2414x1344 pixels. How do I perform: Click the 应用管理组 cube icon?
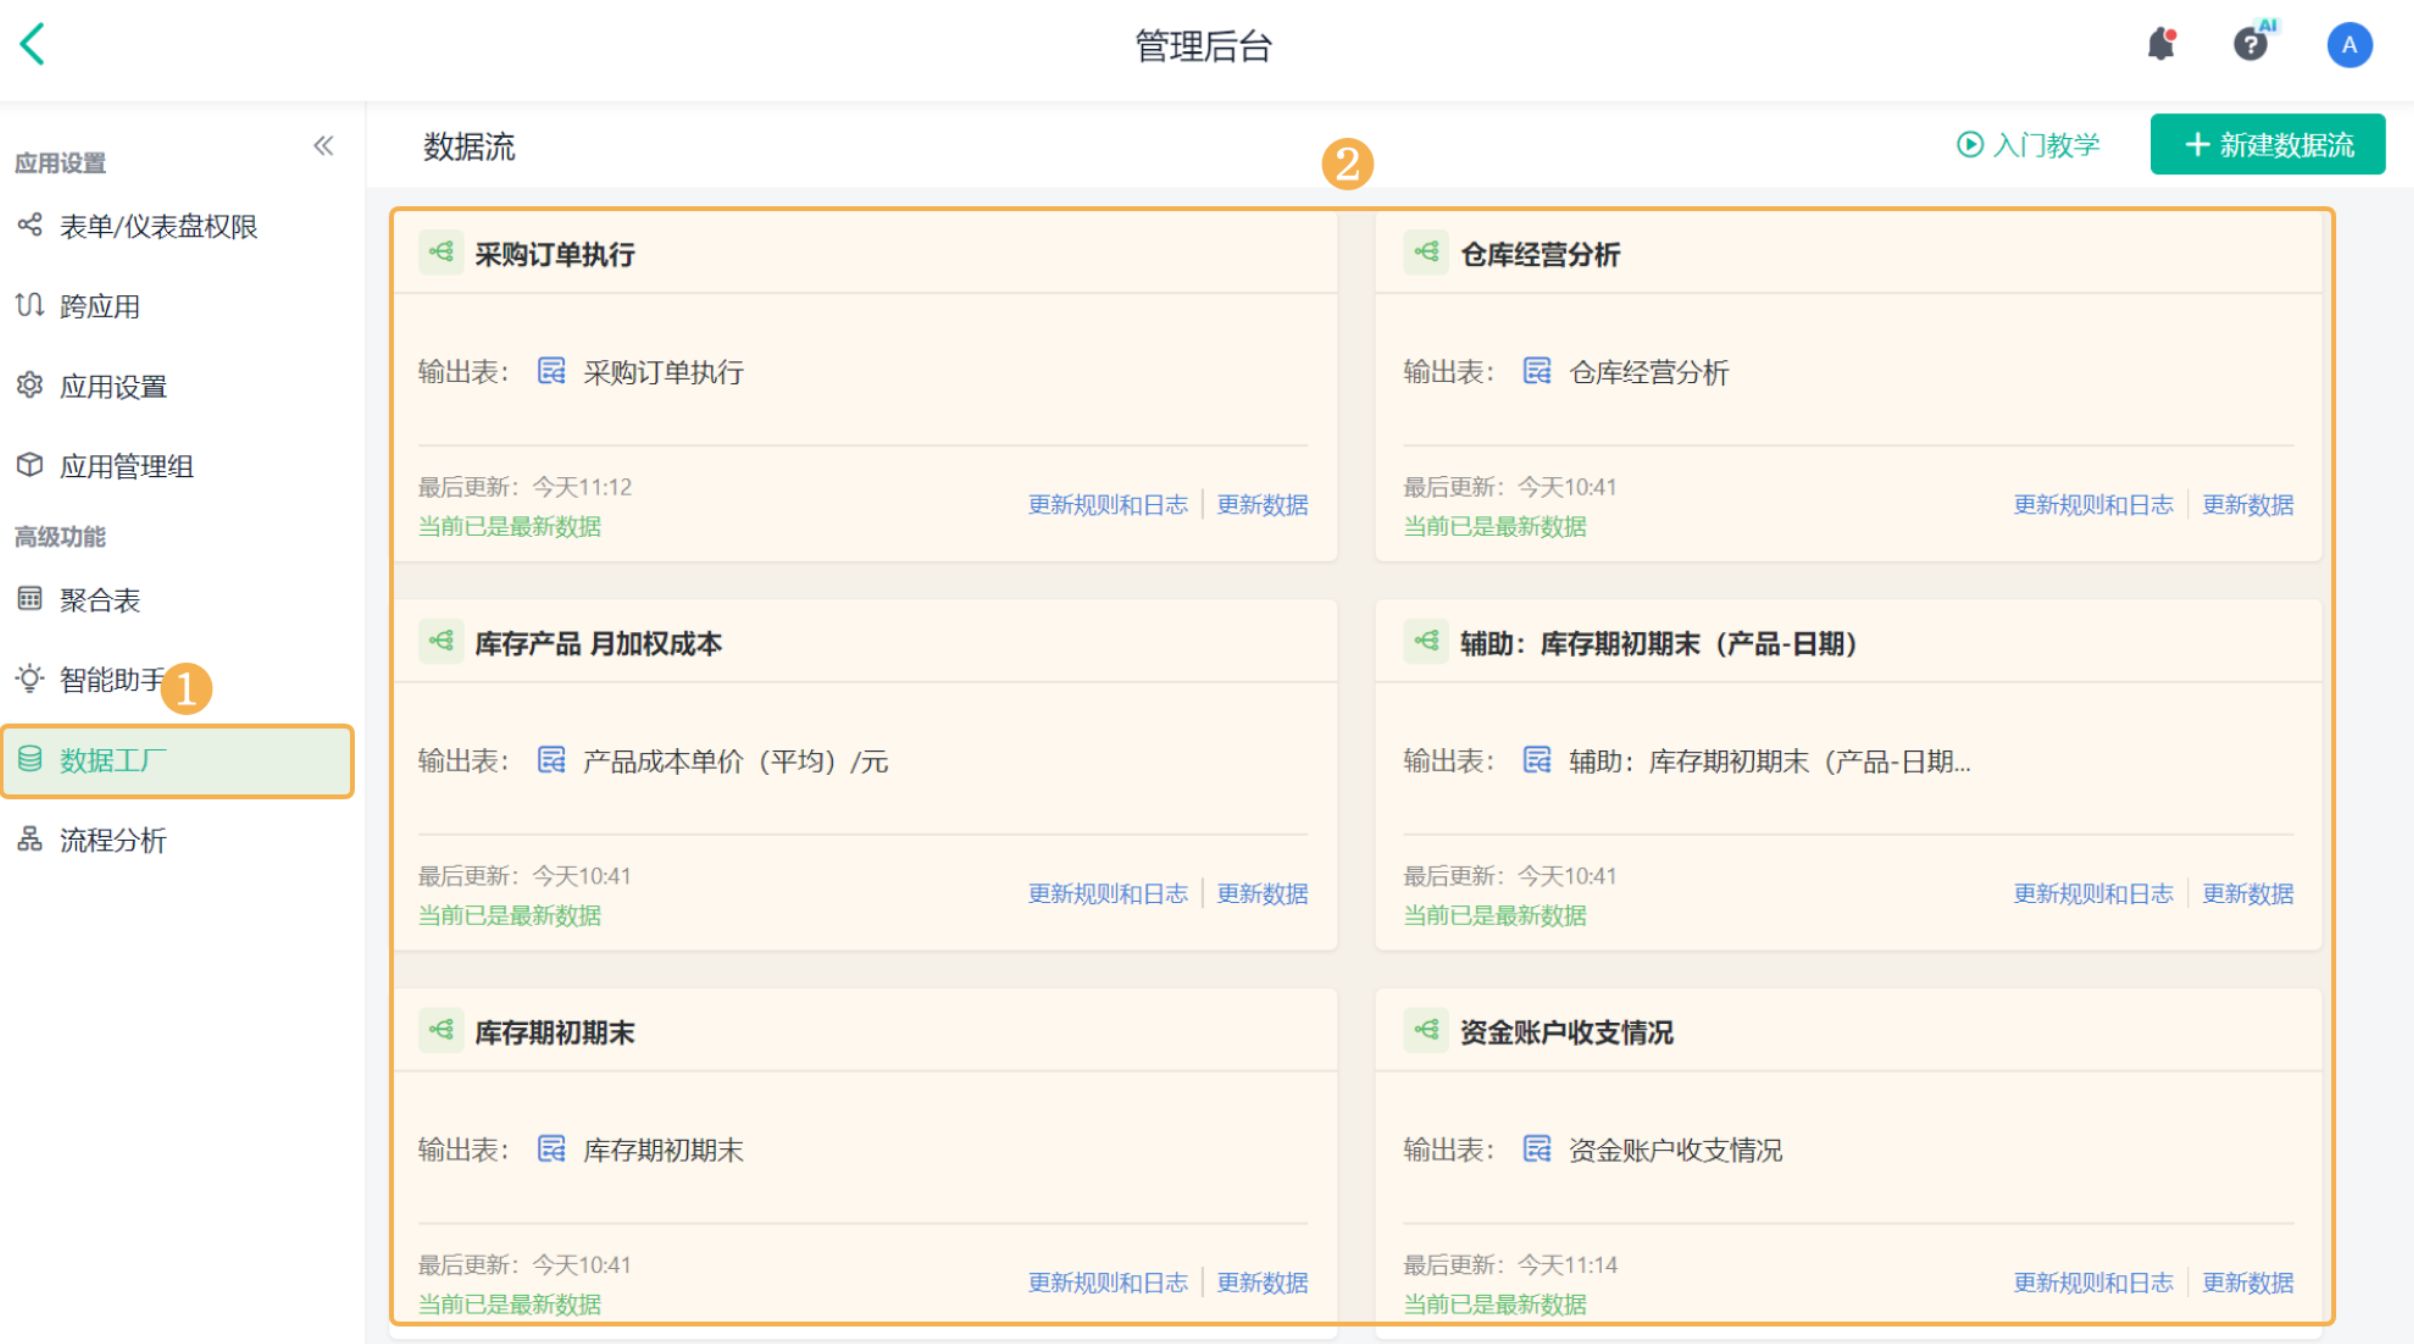(x=30, y=465)
